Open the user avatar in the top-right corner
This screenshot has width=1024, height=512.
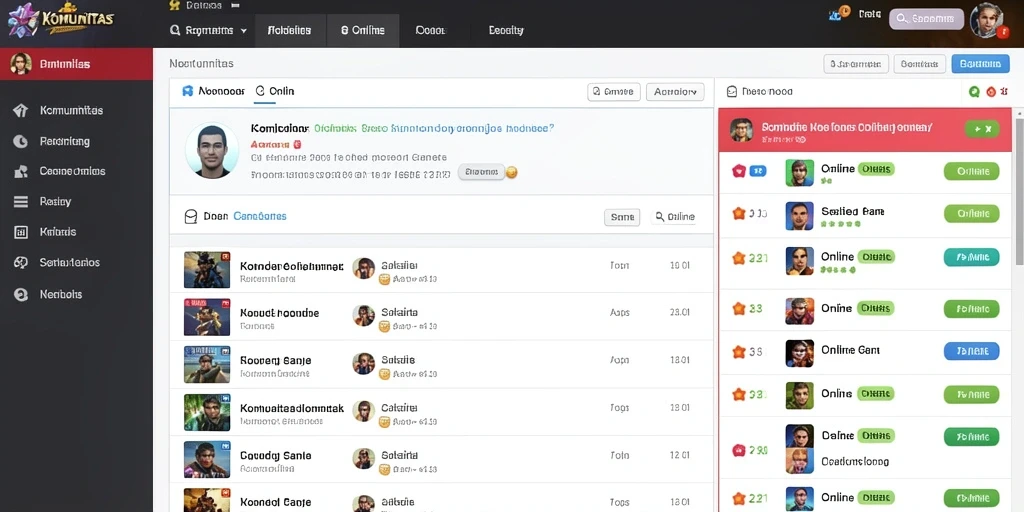[x=988, y=21]
